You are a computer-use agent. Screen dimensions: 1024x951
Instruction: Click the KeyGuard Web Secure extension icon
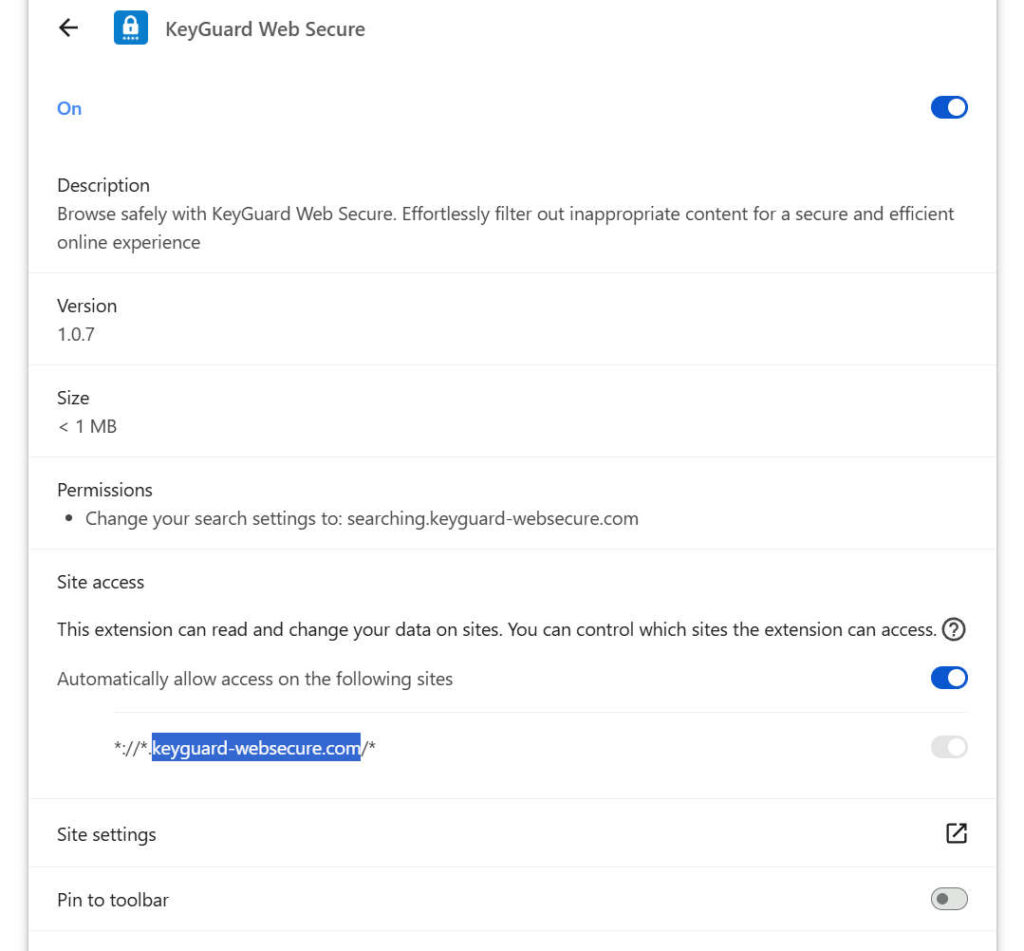130,28
